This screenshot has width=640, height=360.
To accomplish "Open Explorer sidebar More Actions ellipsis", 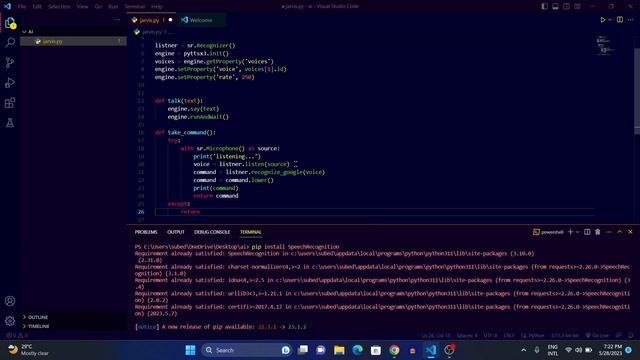I will click(117, 20).
